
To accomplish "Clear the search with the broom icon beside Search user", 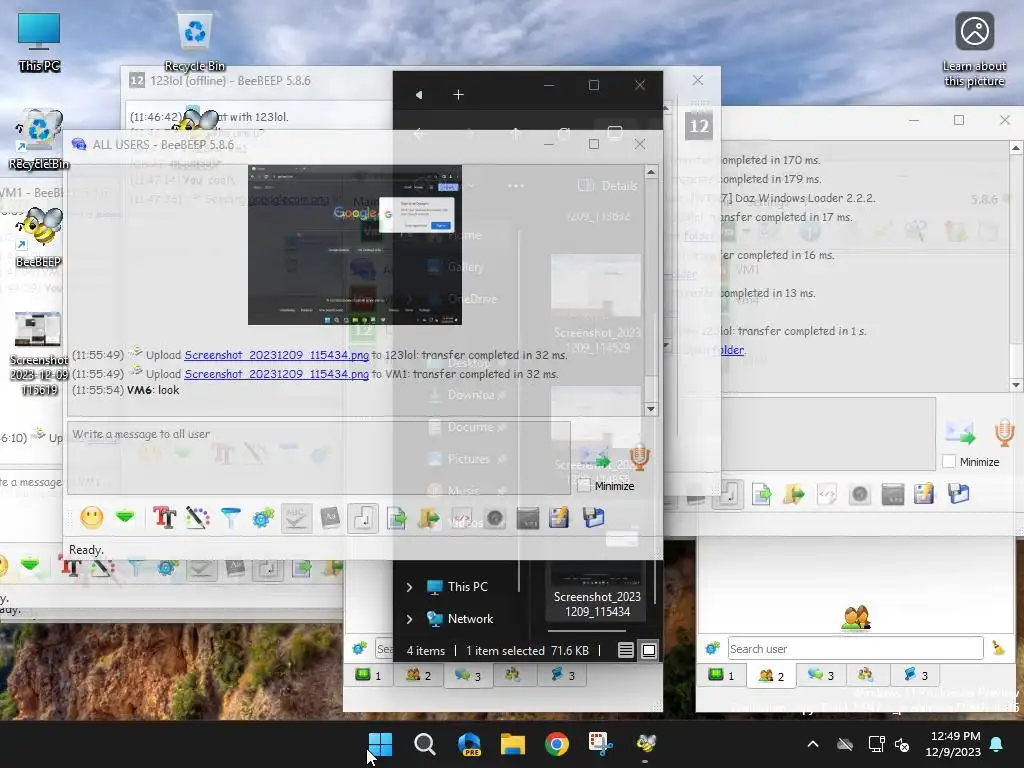I will point(998,648).
